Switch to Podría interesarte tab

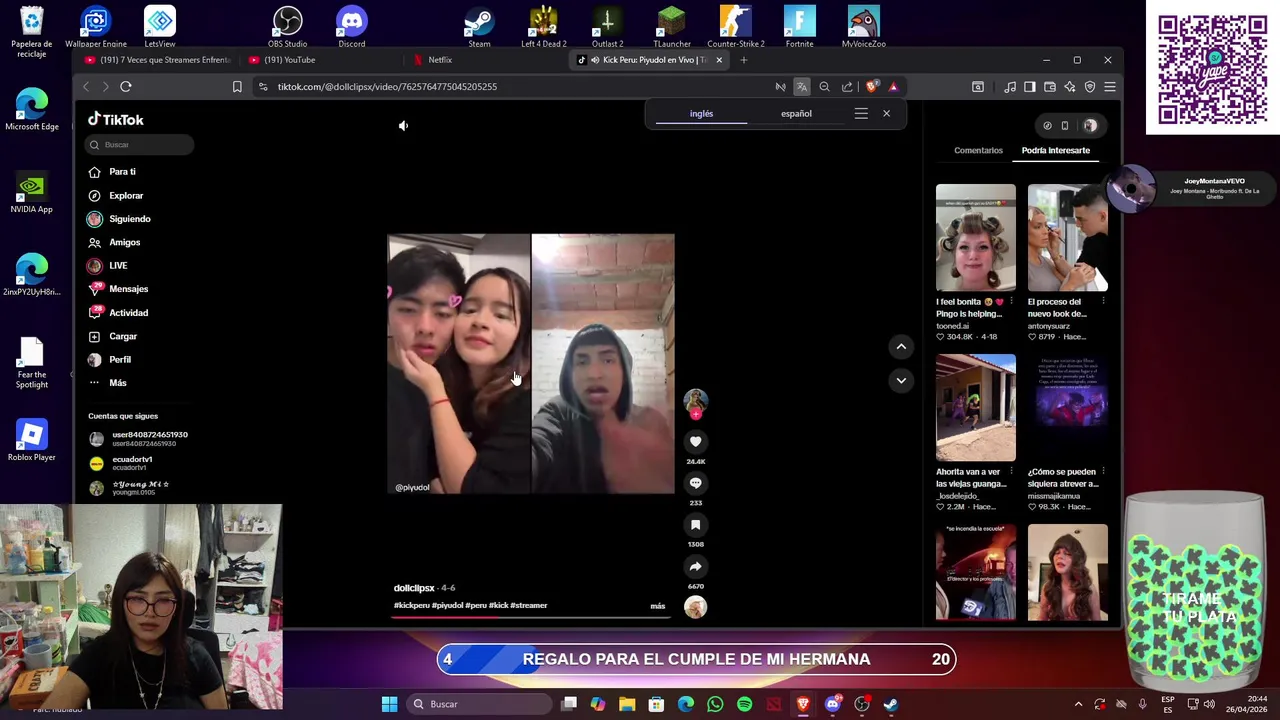coord(1055,151)
